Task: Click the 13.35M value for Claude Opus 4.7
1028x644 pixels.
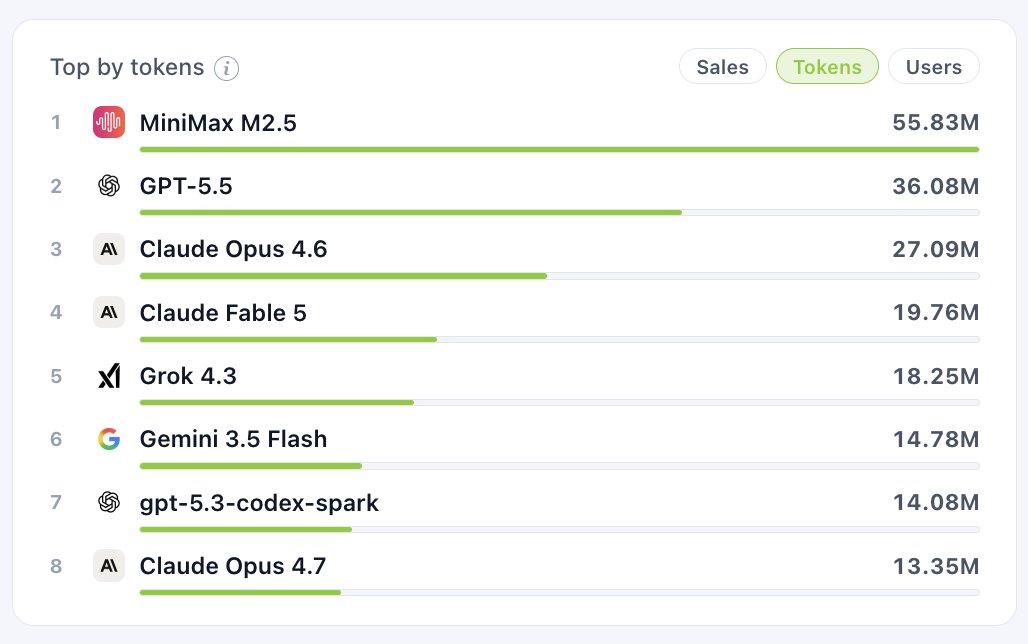Action: [936, 566]
